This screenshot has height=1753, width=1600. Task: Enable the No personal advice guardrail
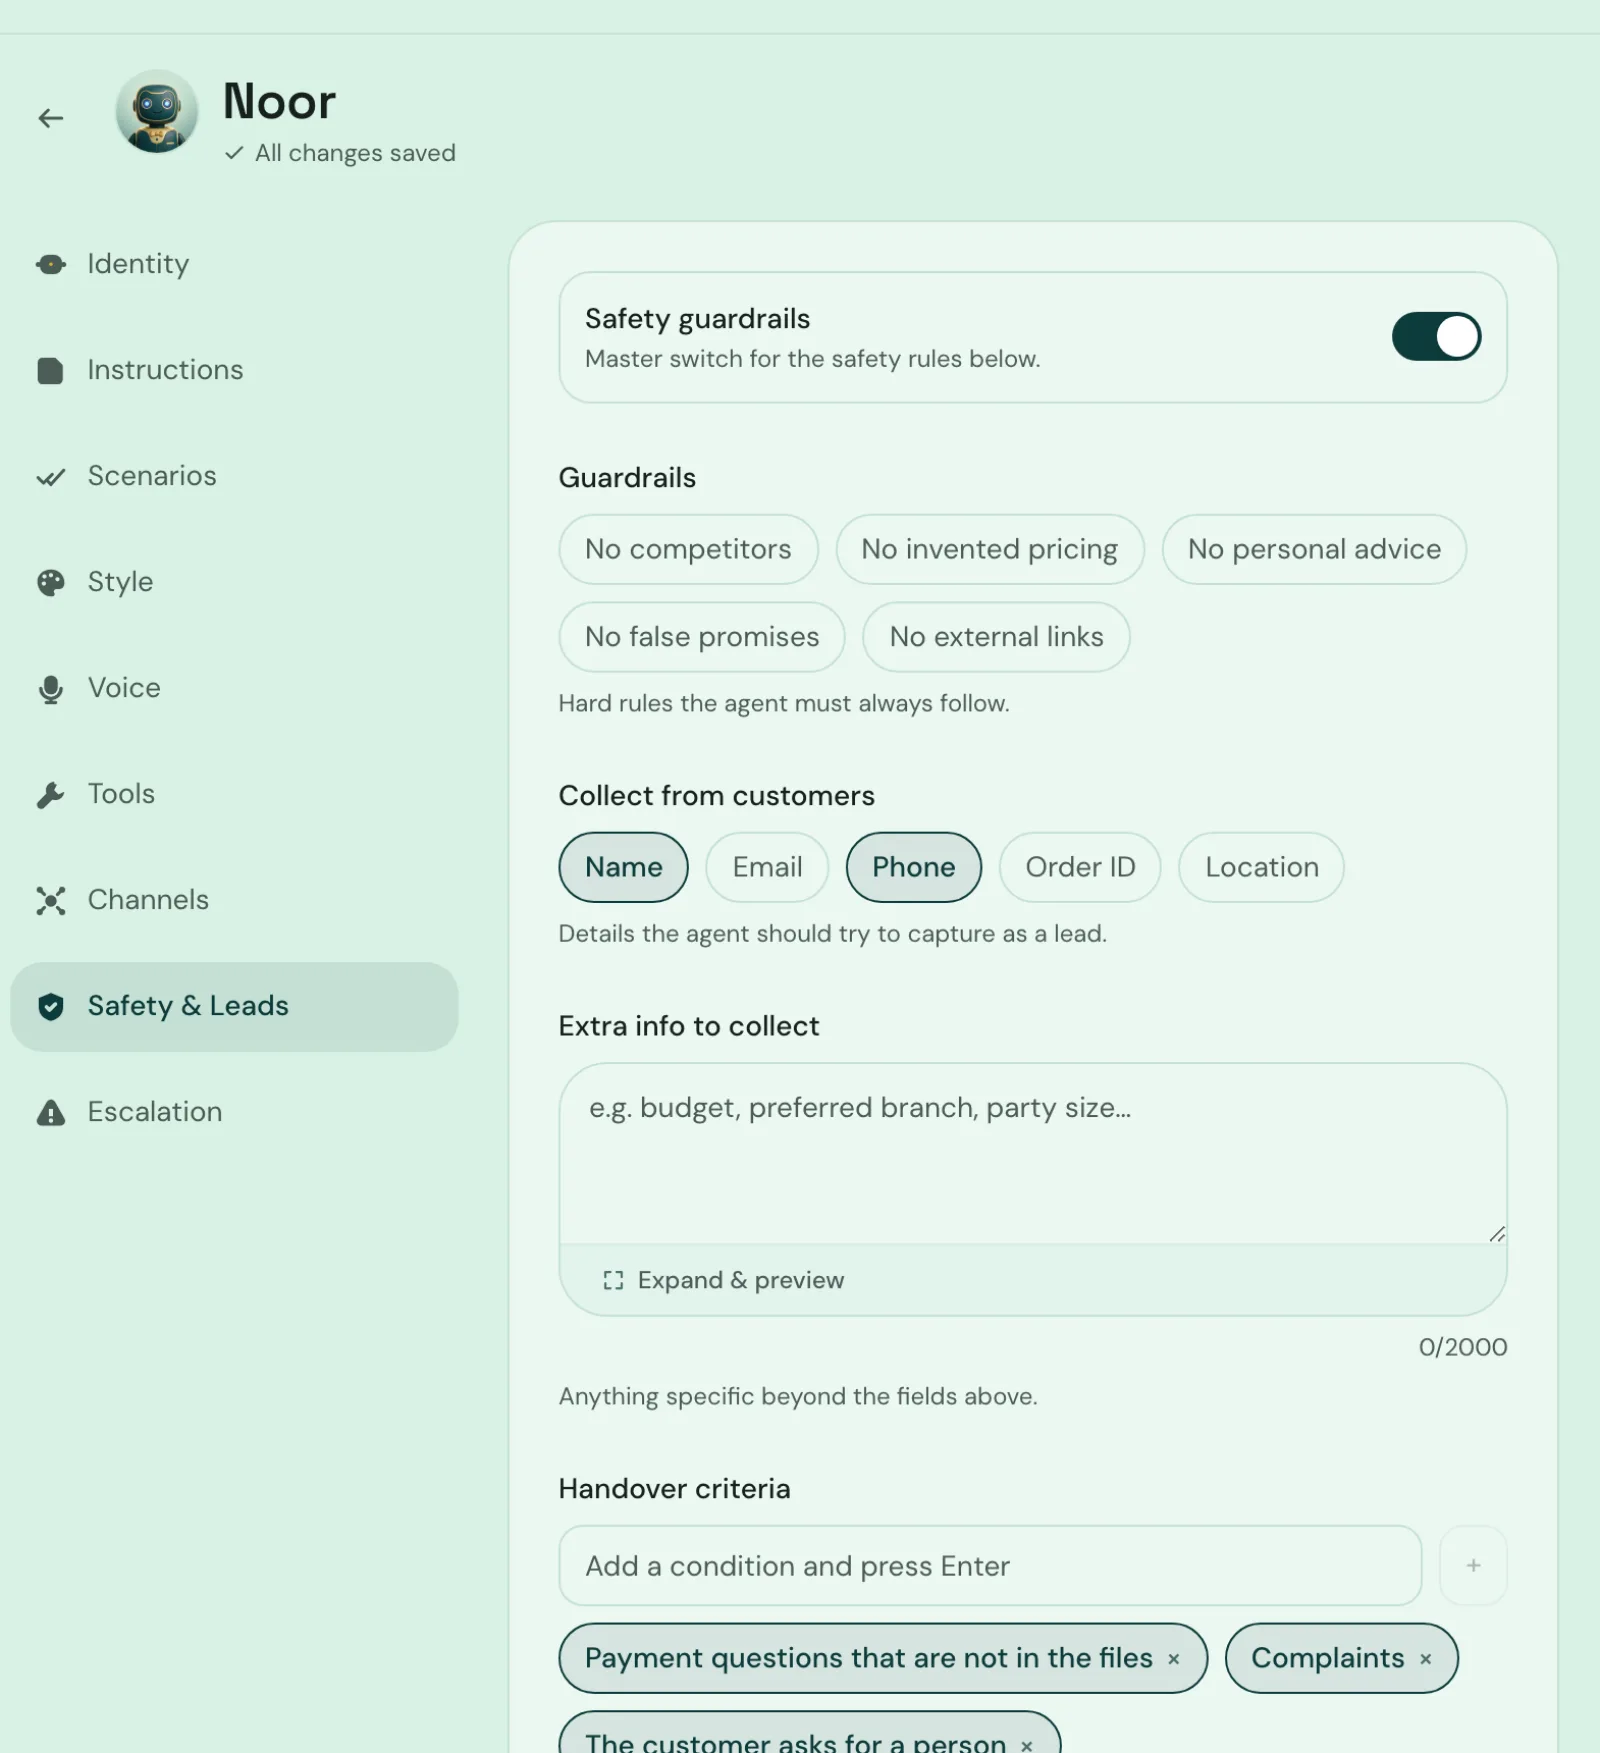click(x=1314, y=549)
